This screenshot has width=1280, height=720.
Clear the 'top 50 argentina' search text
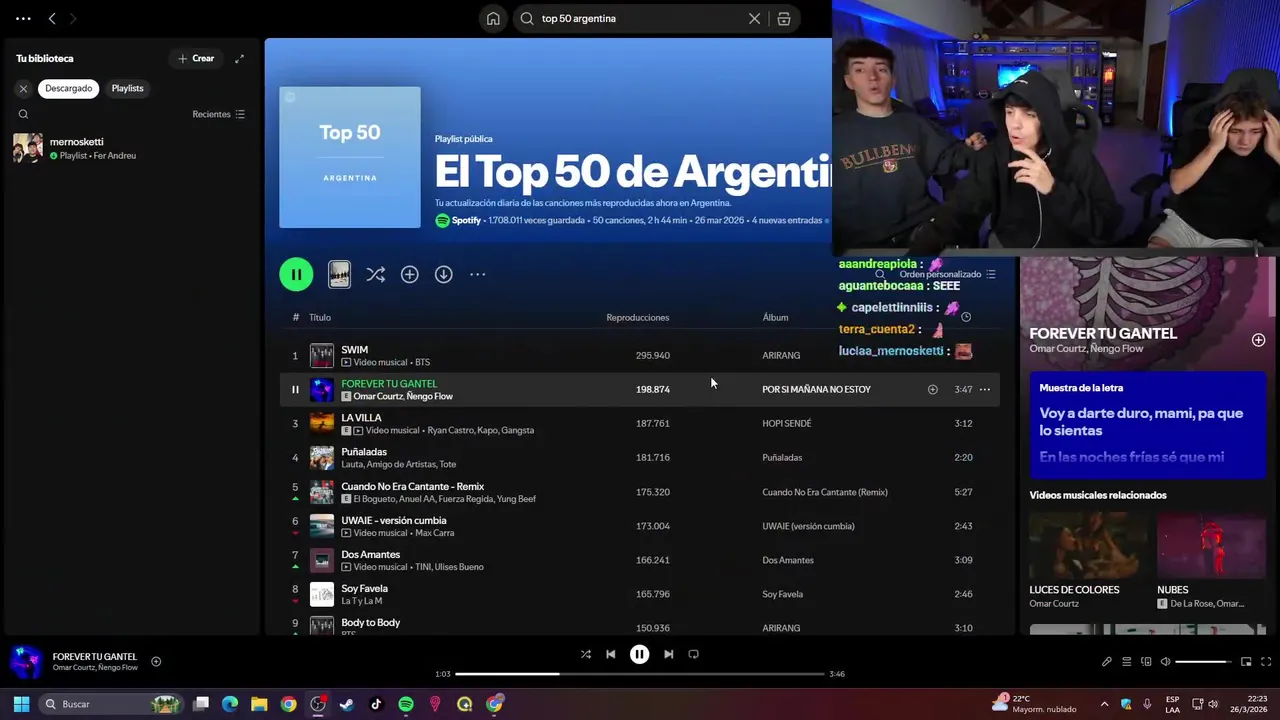[x=754, y=18]
